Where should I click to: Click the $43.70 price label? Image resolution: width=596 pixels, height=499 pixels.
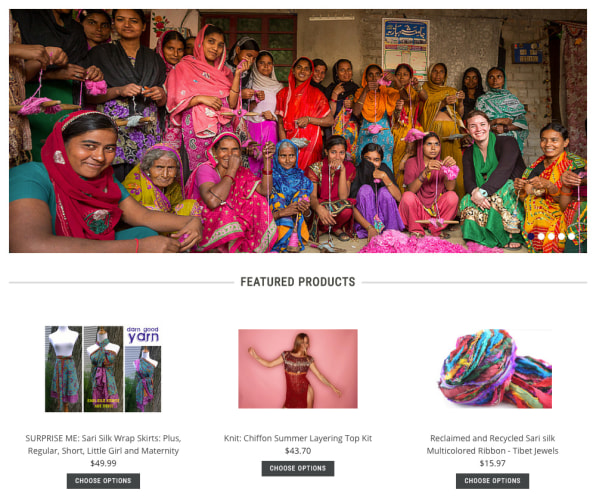[x=298, y=451]
